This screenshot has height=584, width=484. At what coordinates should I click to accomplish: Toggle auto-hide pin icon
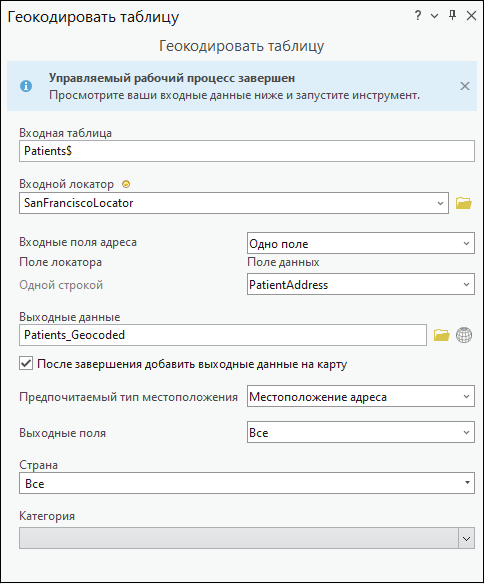[452, 16]
